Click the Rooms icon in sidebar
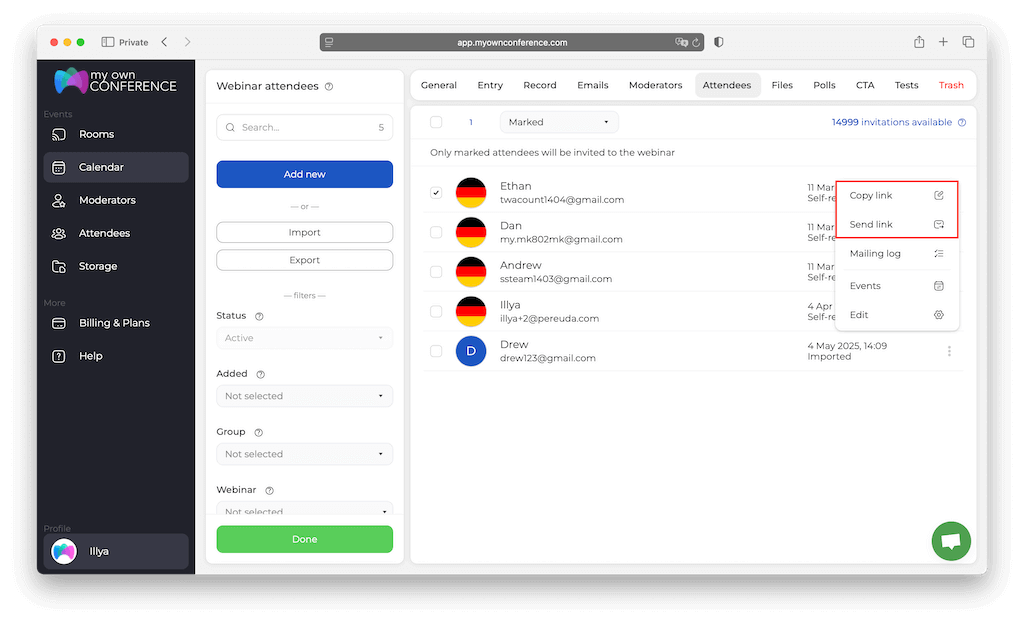 (x=59, y=134)
